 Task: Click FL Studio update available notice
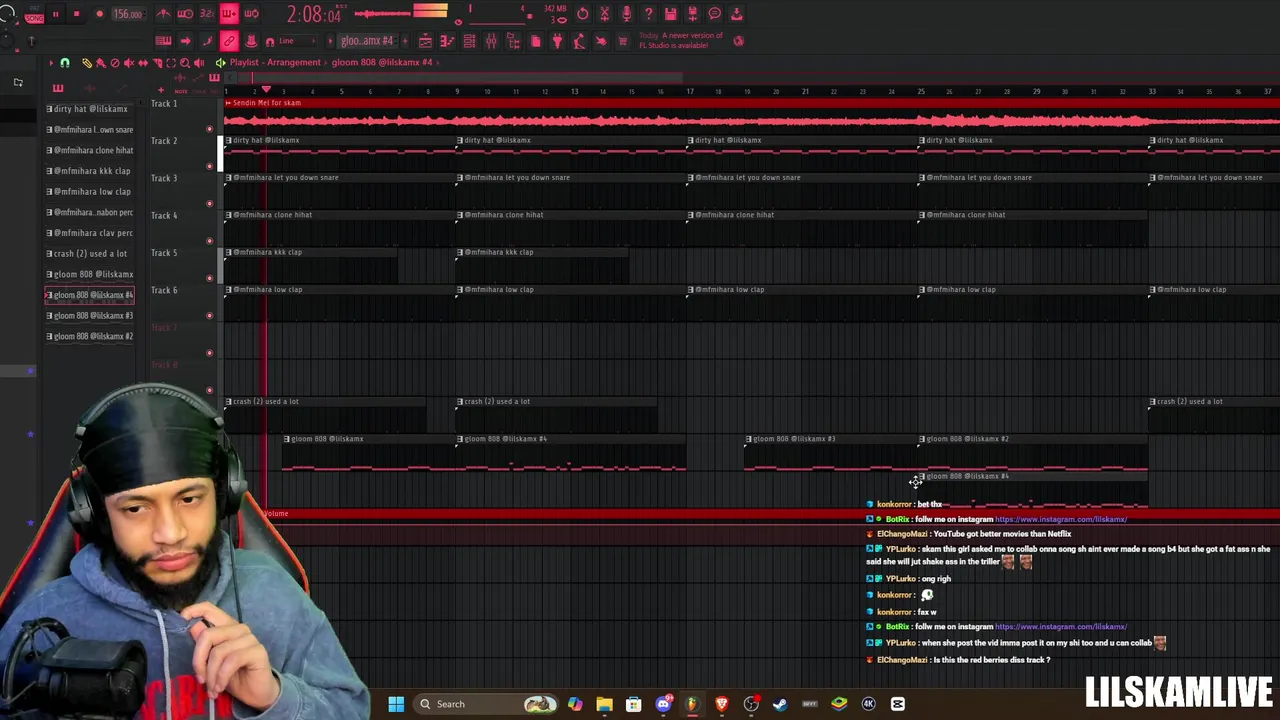680,40
